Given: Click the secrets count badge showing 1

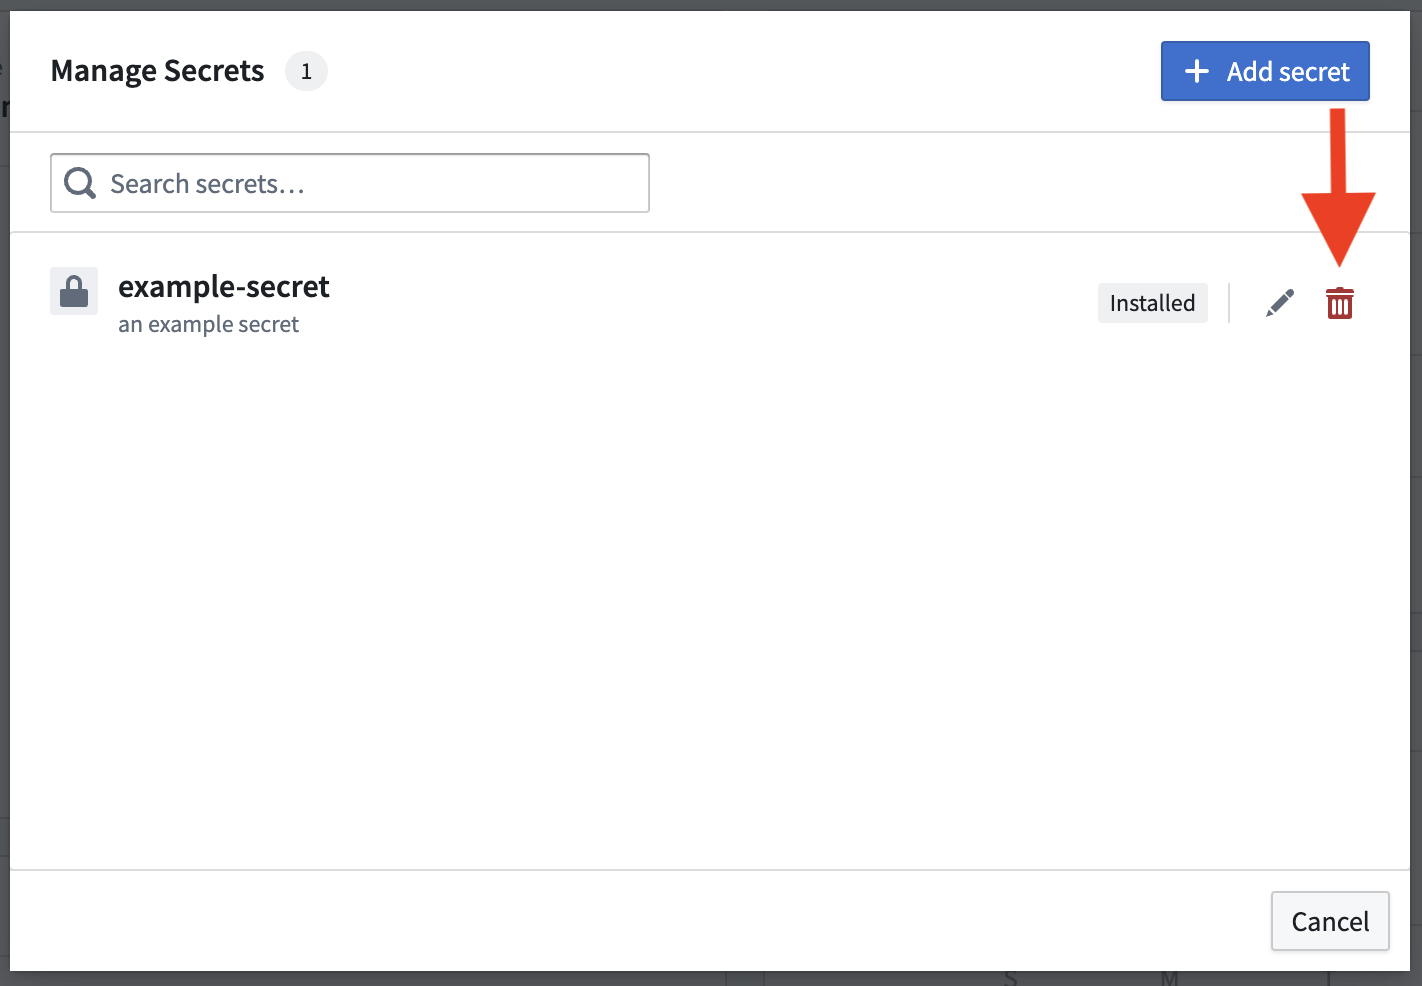Looking at the screenshot, I should (x=306, y=71).
